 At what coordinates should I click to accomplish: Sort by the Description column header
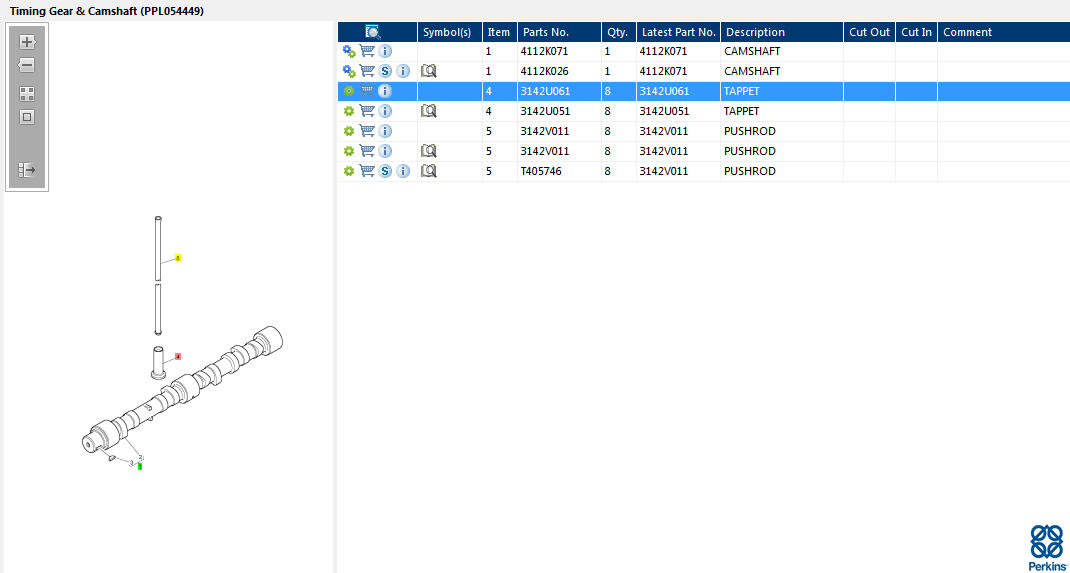782,32
